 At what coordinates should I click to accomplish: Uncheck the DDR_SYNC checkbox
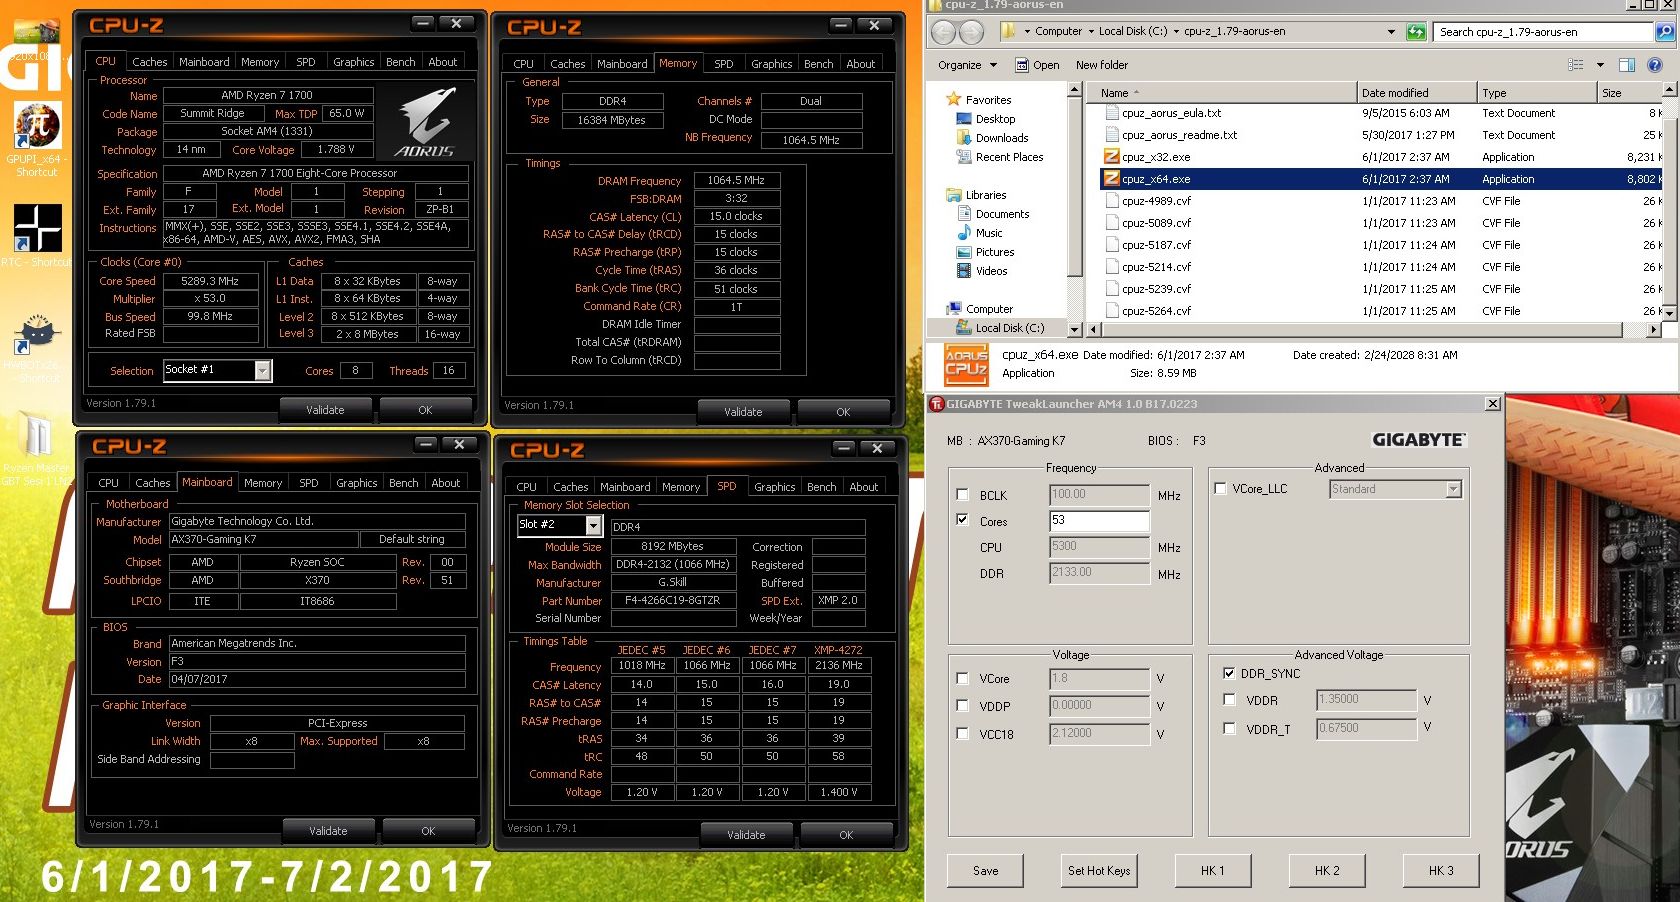pos(1229,673)
